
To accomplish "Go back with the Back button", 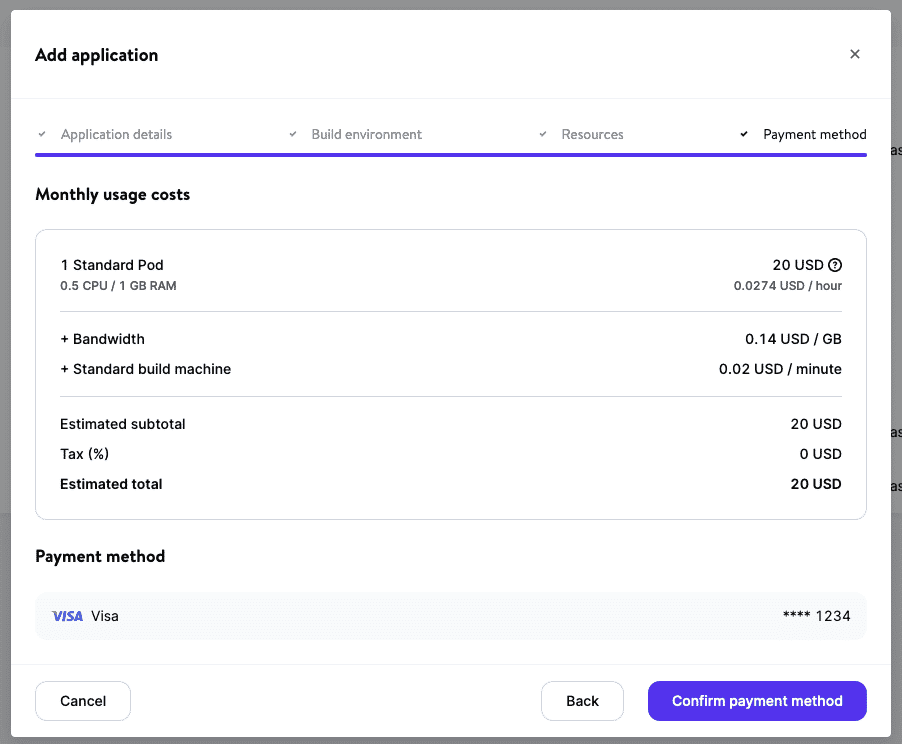I will click(x=582, y=701).
